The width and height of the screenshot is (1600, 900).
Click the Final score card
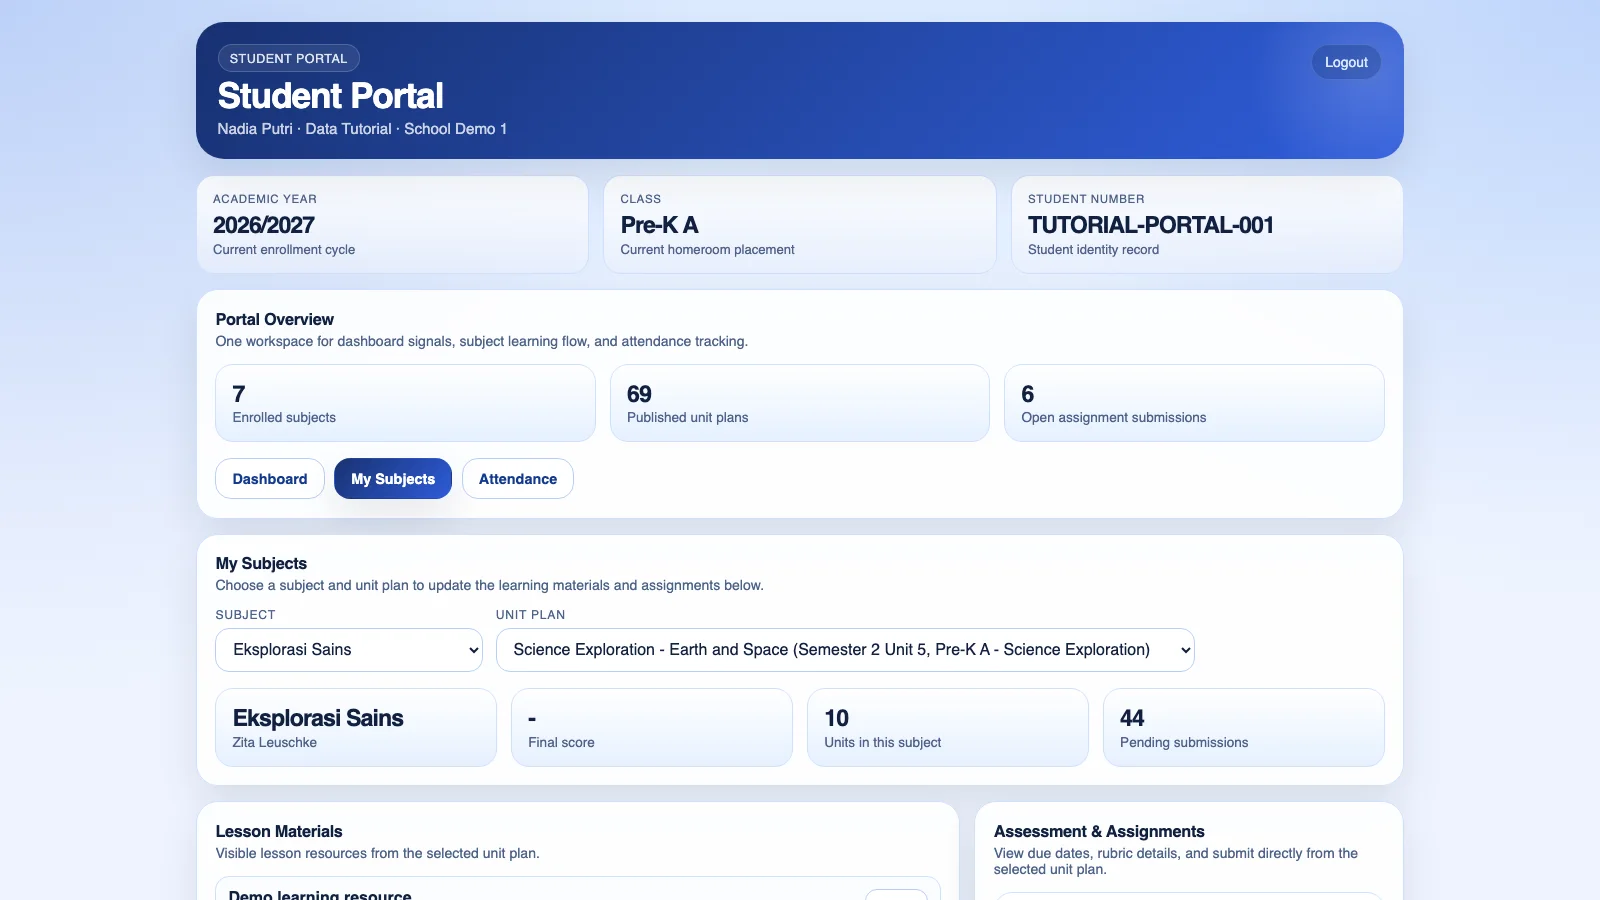652,728
